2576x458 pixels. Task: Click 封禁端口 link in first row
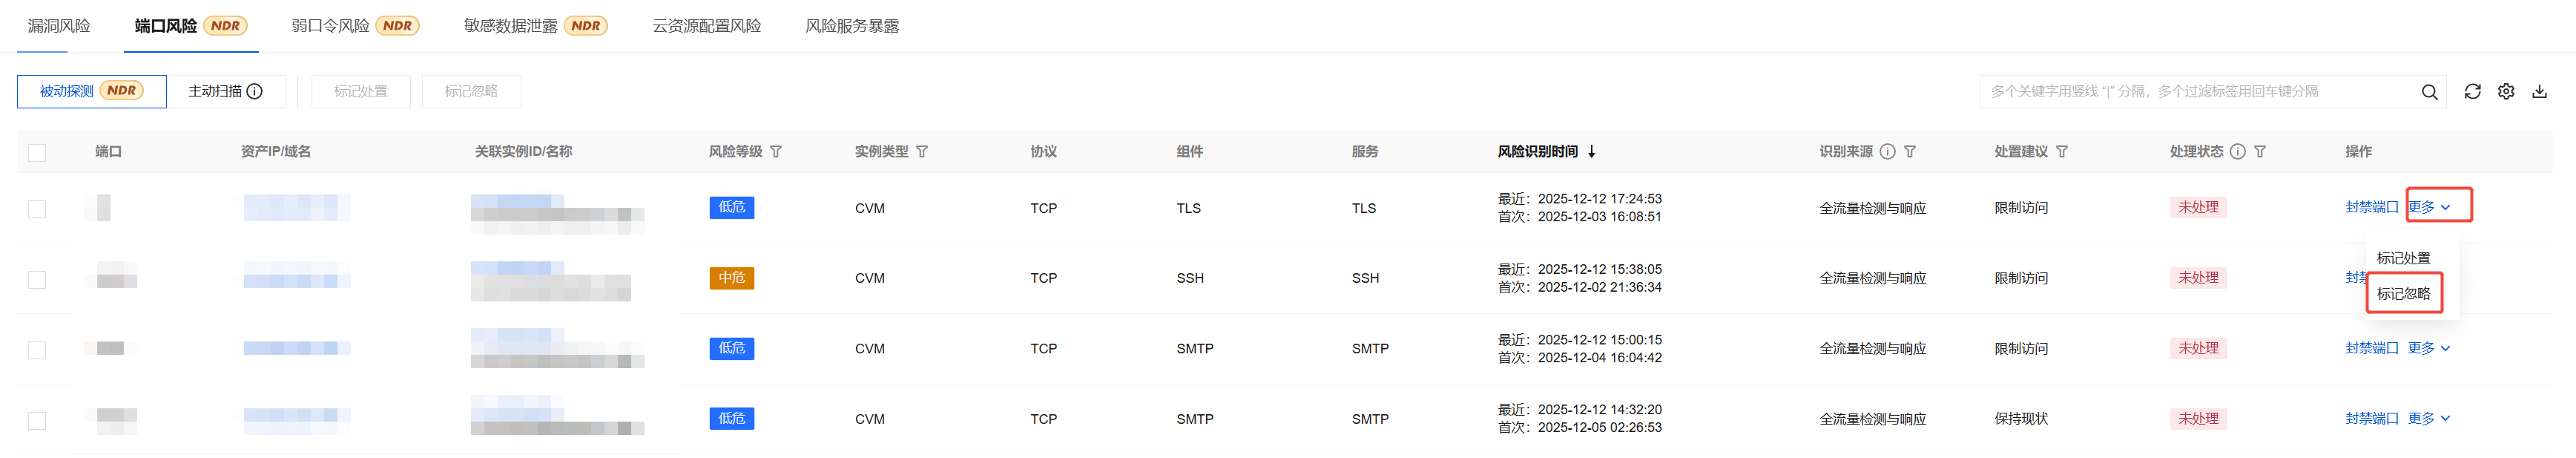pyautogui.click(x=2371, y=207)
